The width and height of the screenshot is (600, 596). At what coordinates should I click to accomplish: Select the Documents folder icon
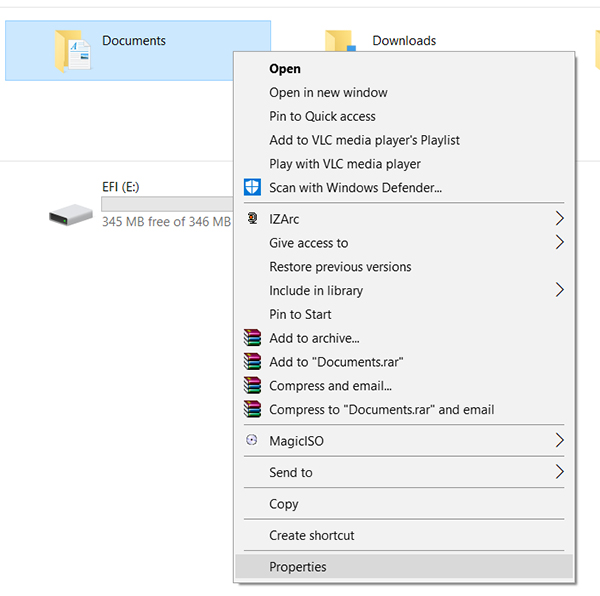point(73,51)
